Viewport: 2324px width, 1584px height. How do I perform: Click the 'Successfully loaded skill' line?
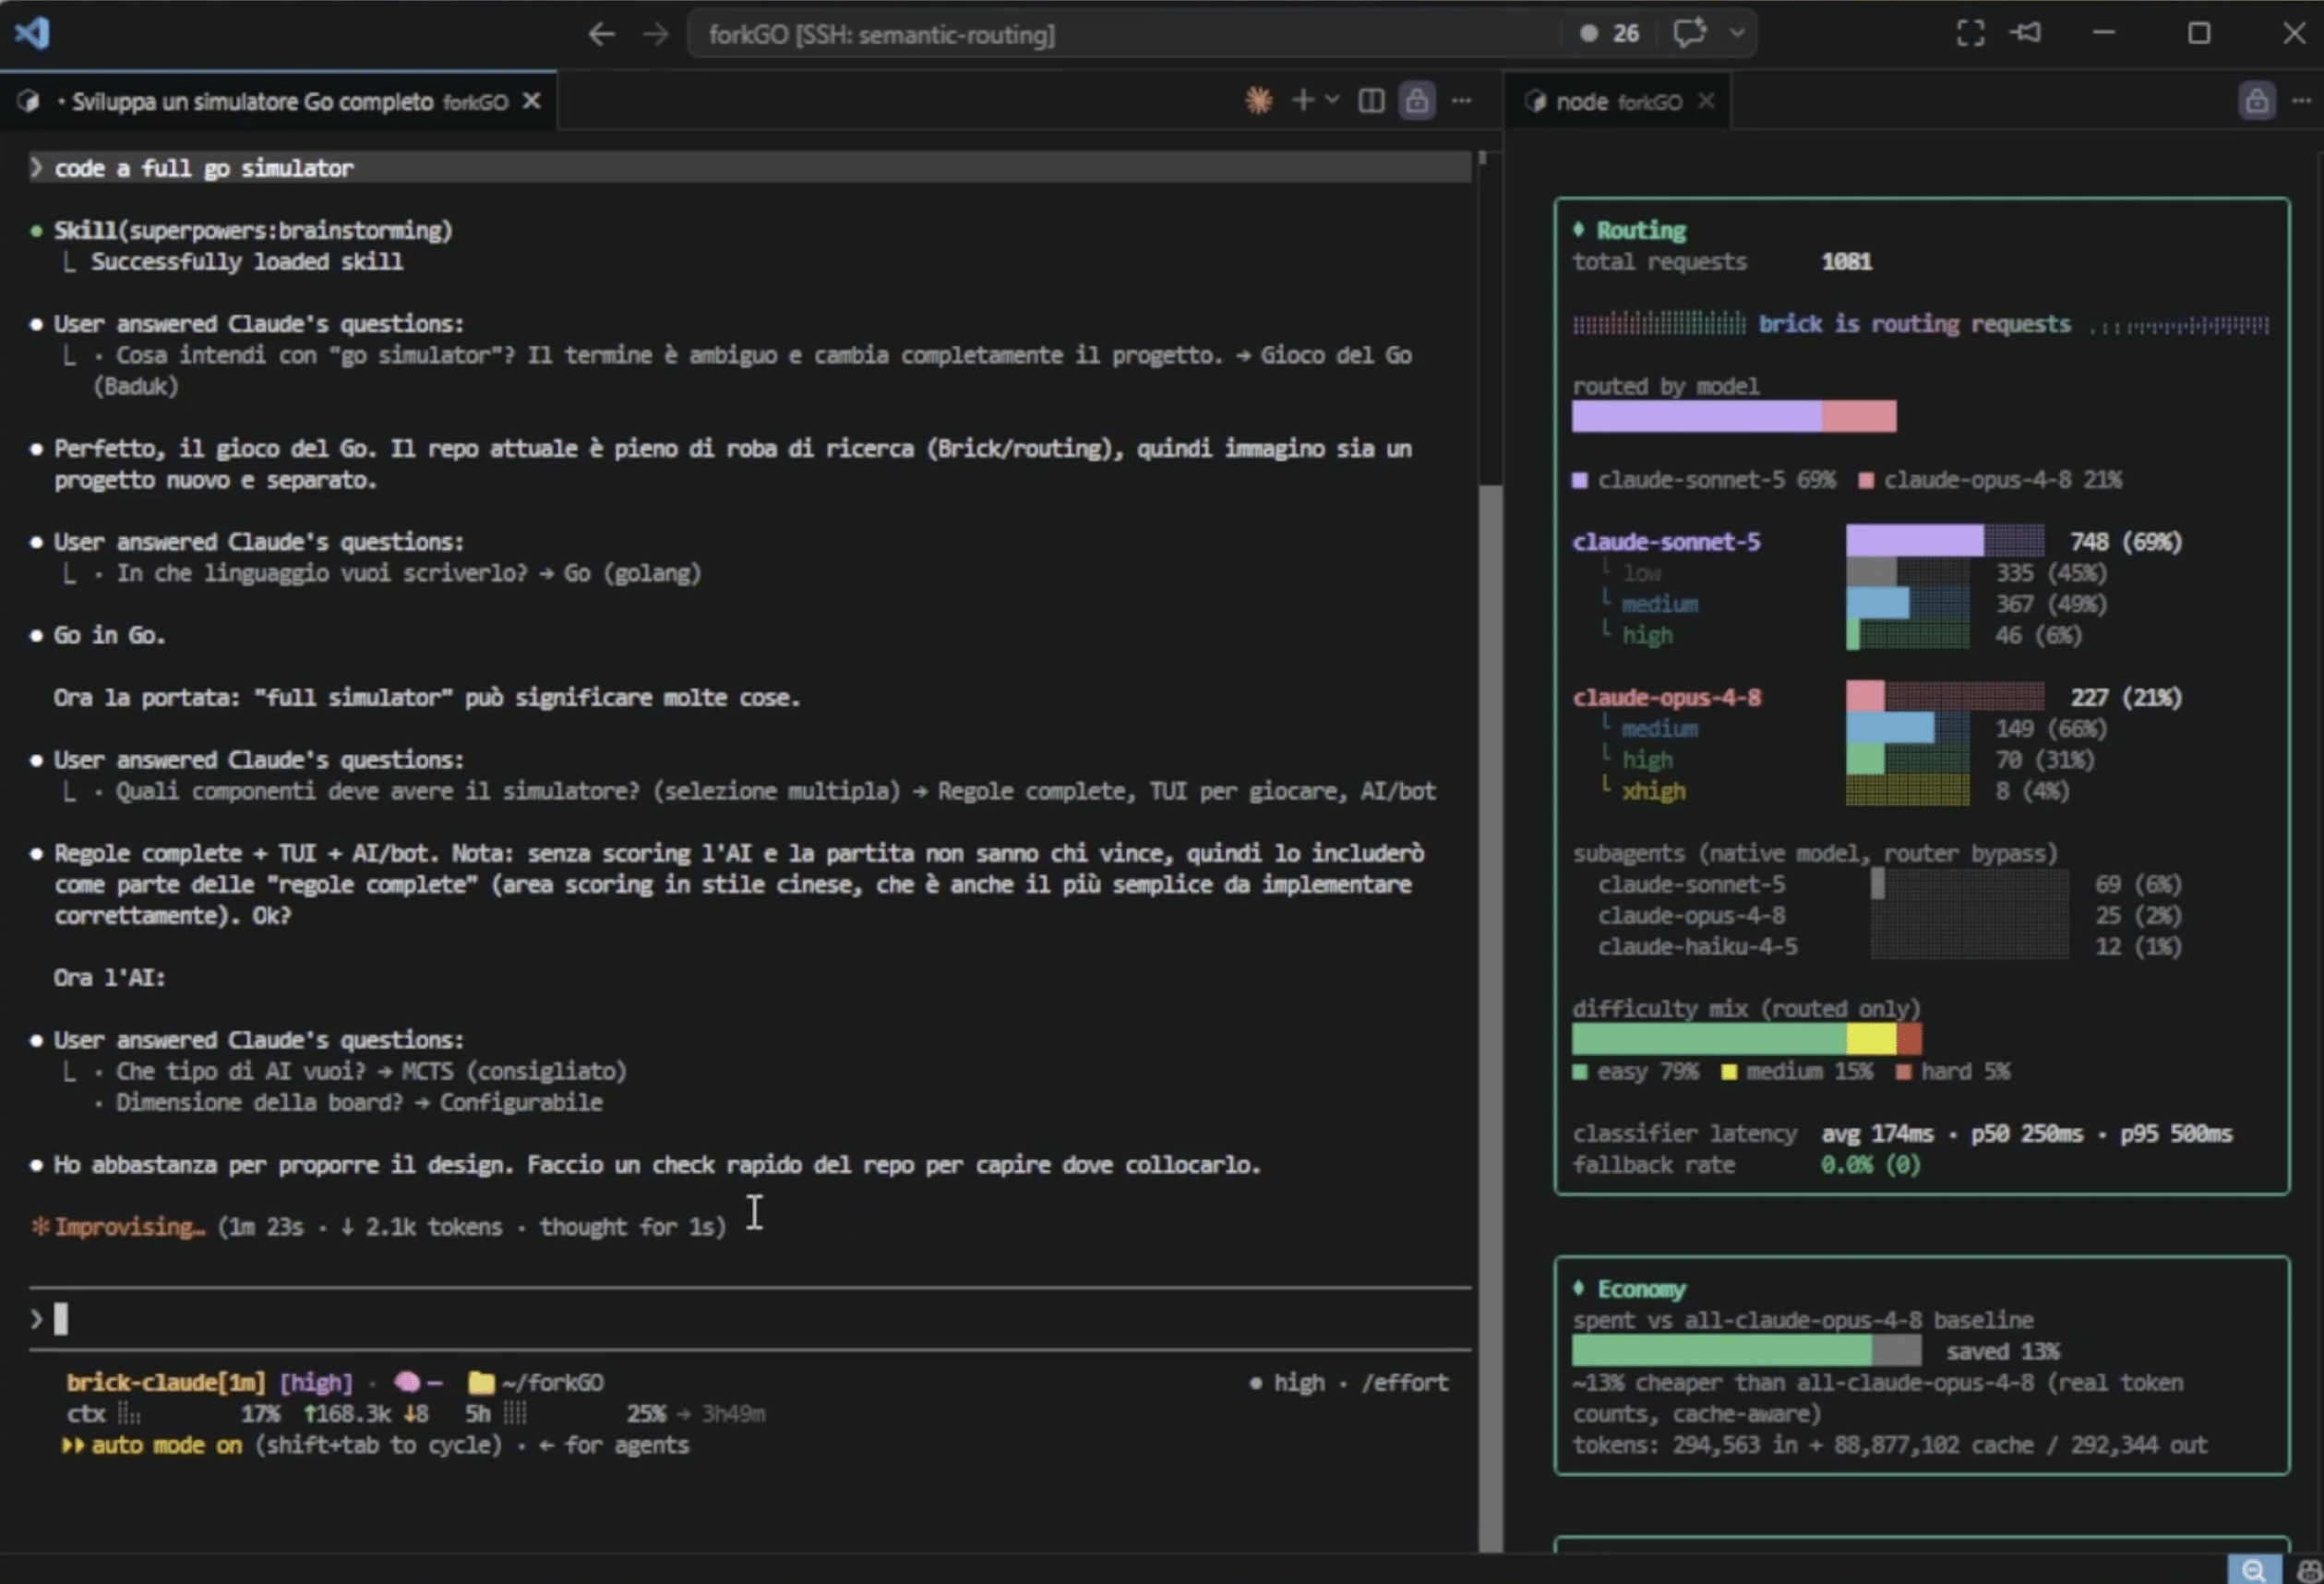pyautogui.click(x=246, y=262)
